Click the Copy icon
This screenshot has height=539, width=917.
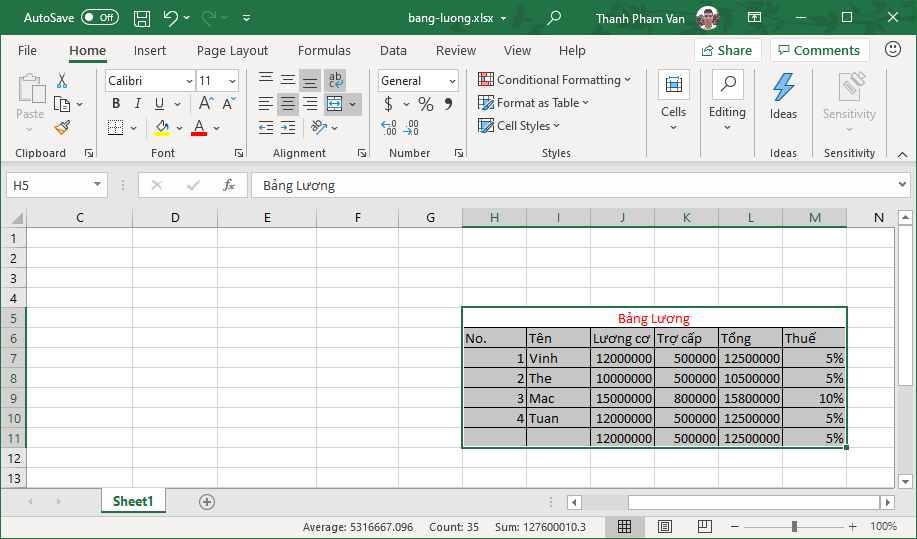(62, 104)
